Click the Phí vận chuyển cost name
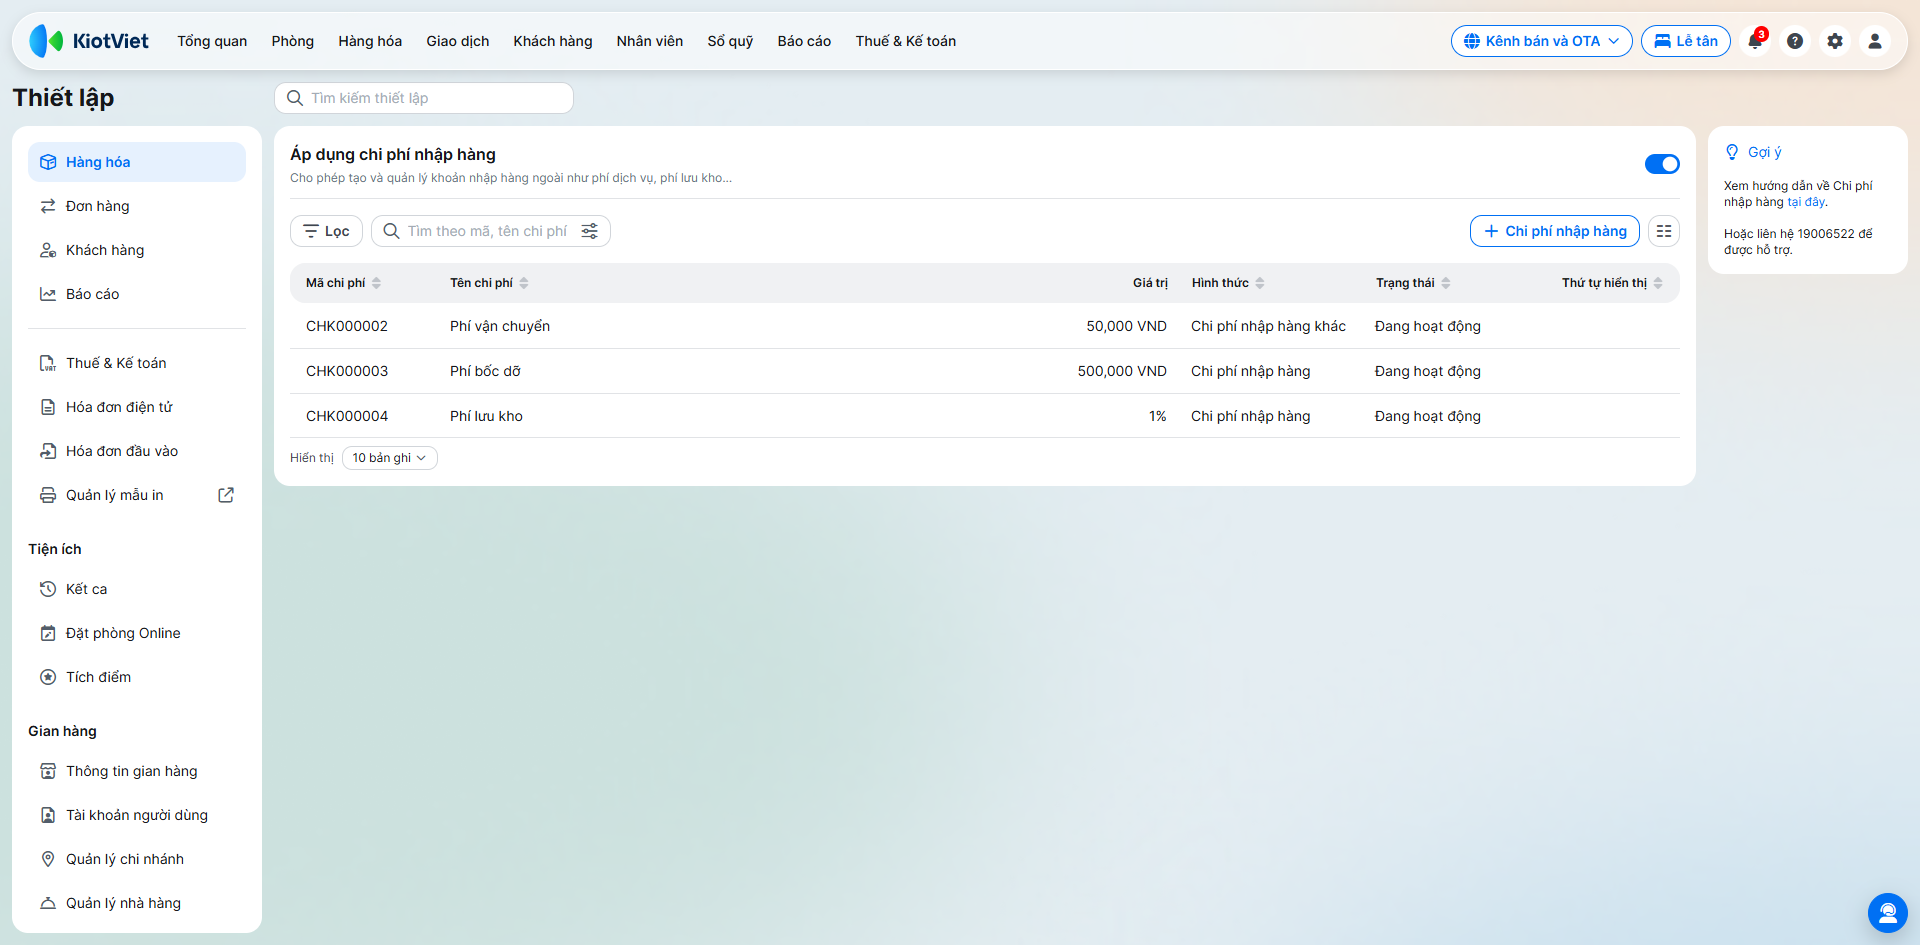1920x945 pixels. click(500, 326)
